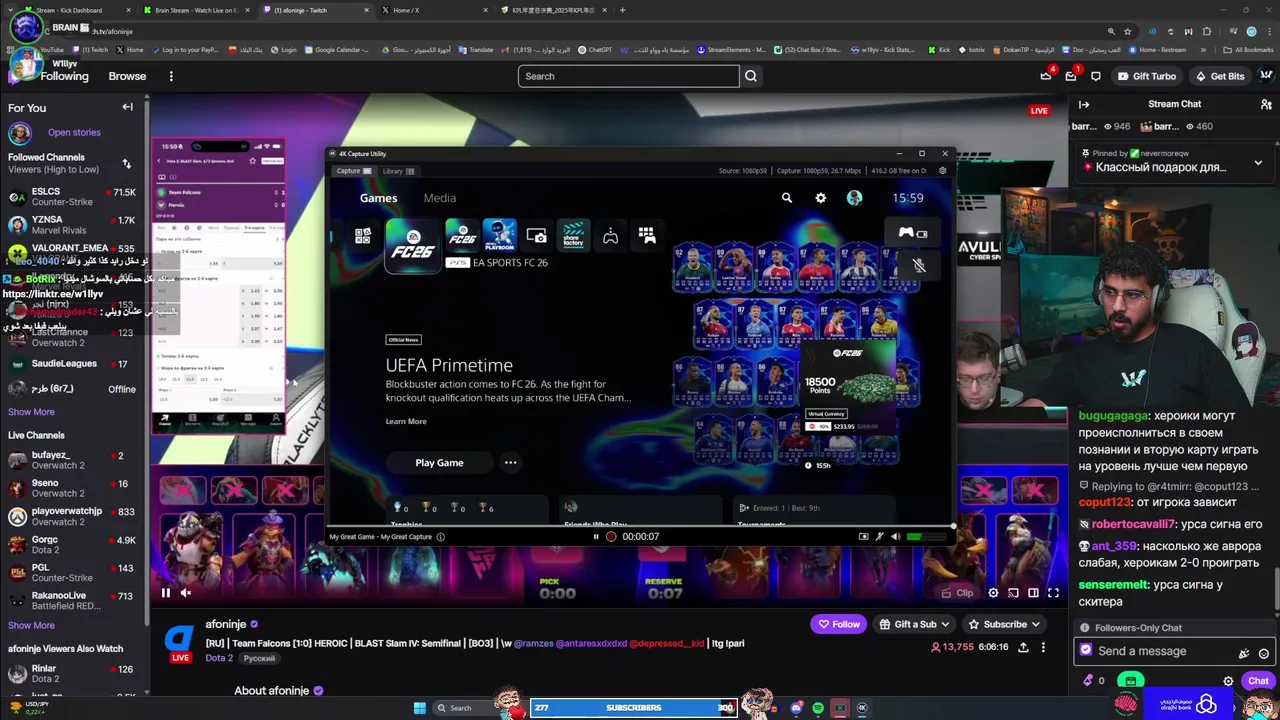
Task: Open PlayStation settings gear in capture
Action: coord(821,198)
